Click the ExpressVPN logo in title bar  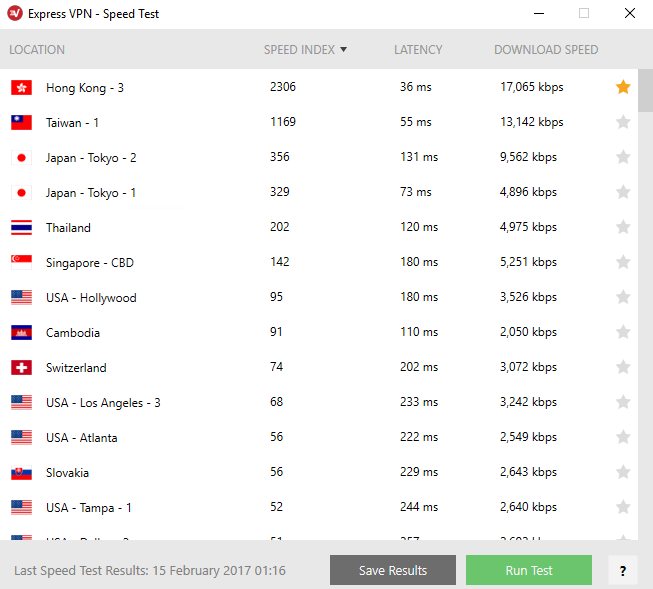coord(15,13)
